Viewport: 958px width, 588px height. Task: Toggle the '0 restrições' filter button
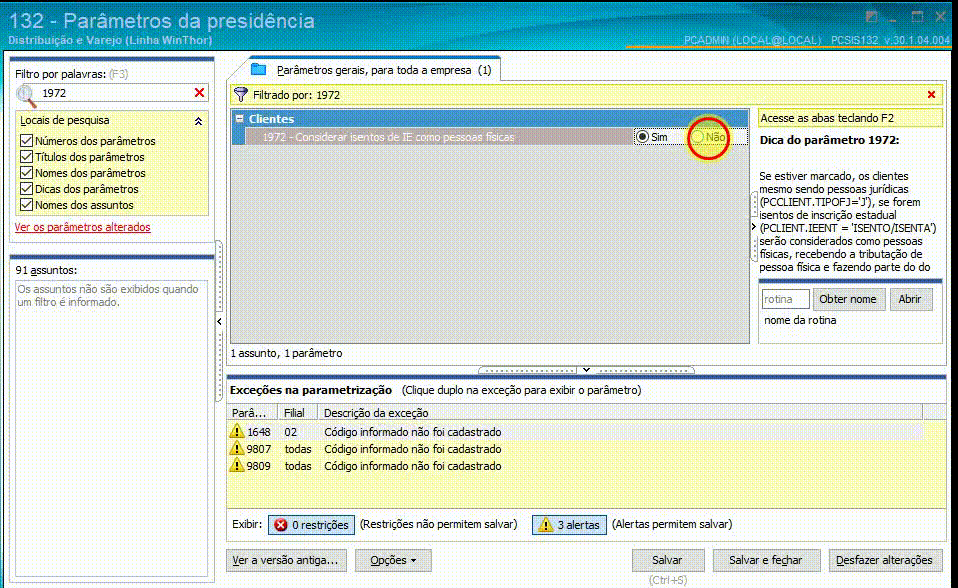311,524
